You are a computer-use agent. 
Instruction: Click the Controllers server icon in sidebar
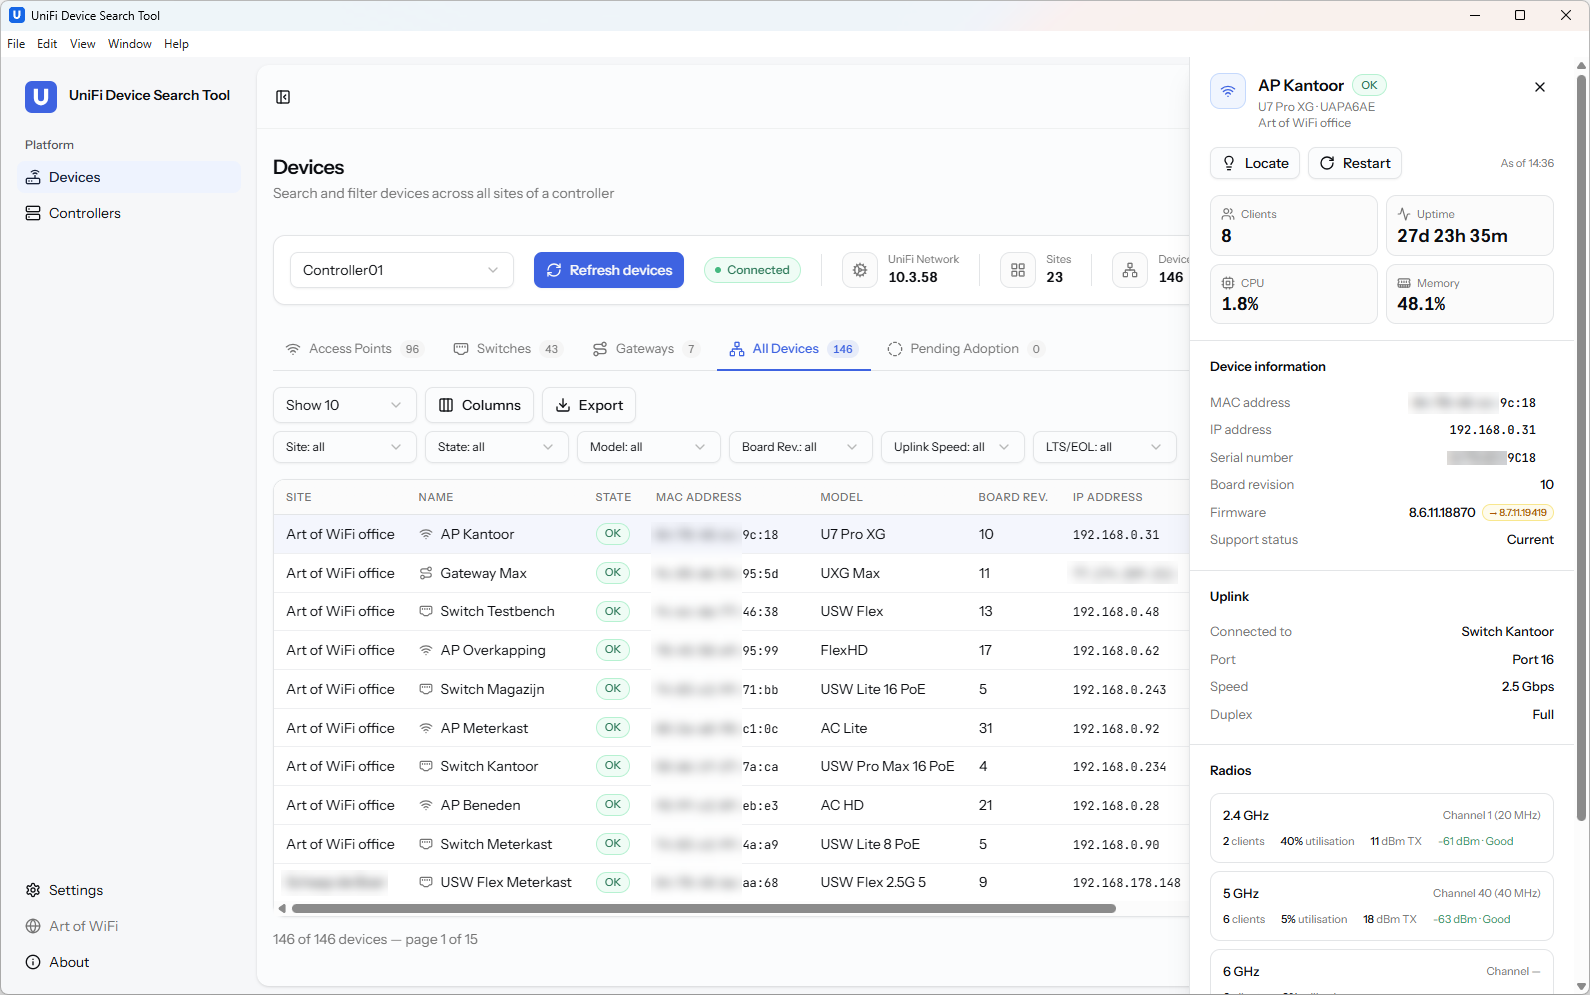pos(33,213)
